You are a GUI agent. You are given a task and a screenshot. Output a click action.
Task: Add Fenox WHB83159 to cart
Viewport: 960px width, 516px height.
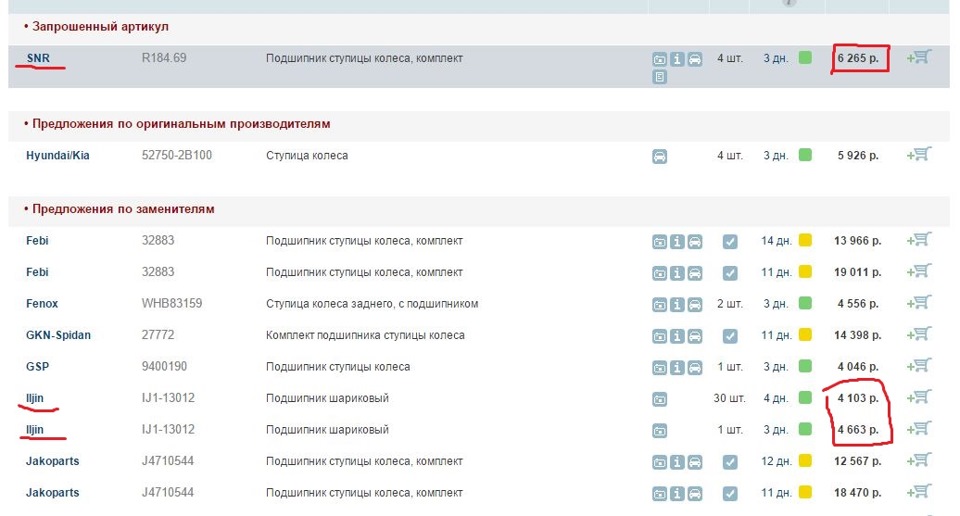pyautogui.click(x=919, y=302)
